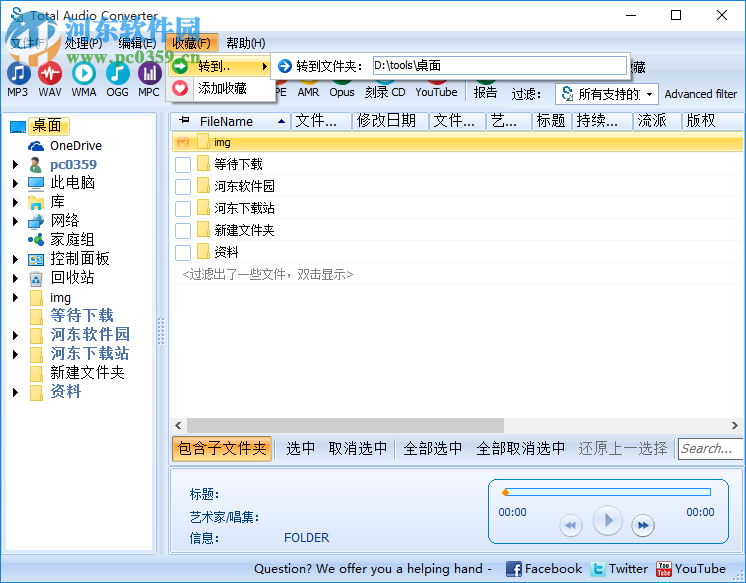Expand 控制面板 tree node arrow
The width and height of the screenshot is (746, 583).
point(15,259)
